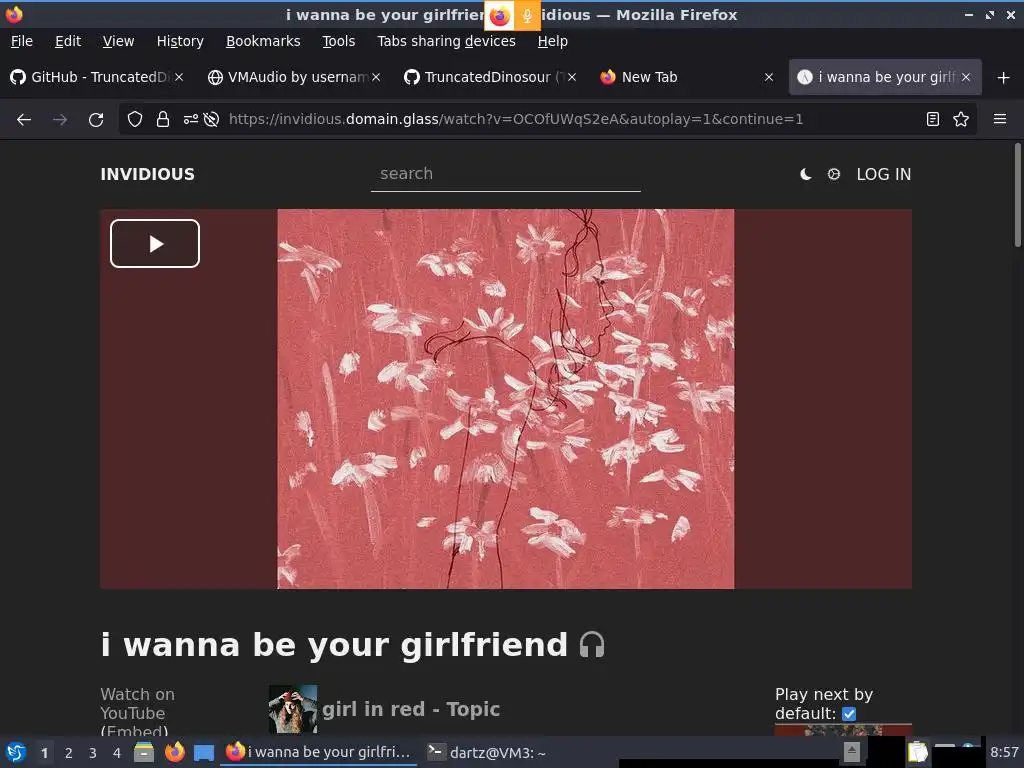
Task: Click the INVIDIOUS home link
Action: [x=148, y=174]
